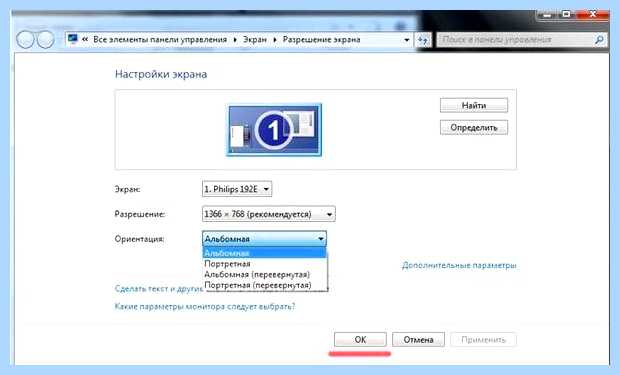This screenshot has height=375, width=620.
Task: Click the Определить button
Action: click(x=474, y=128)
